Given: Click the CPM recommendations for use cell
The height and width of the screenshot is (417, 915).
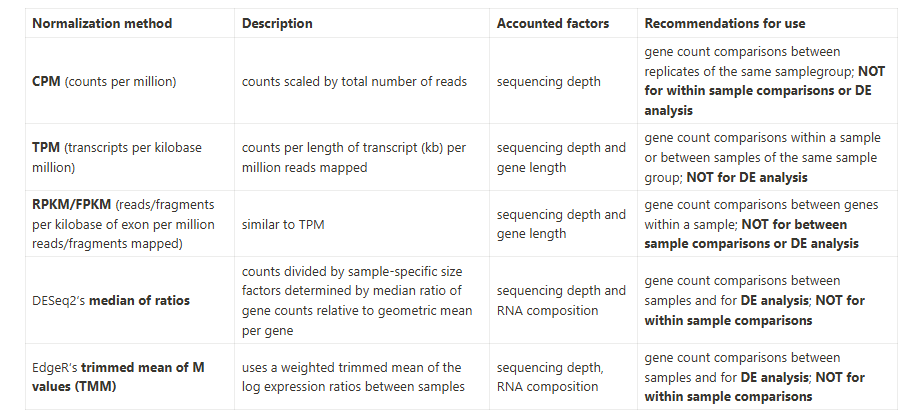Looking at the screenshot, I should [x=757, y=81].
